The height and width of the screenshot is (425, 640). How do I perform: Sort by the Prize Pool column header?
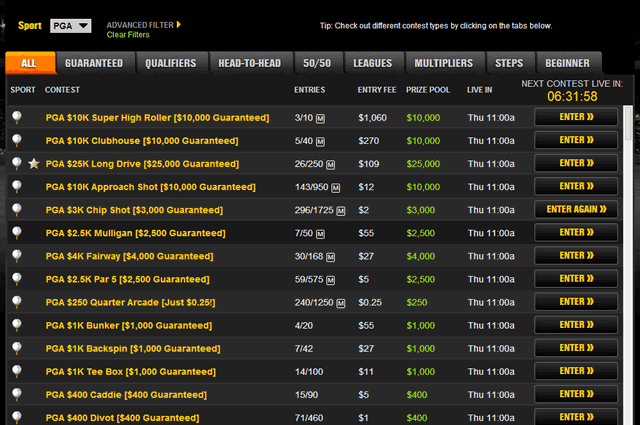click(x=428, y=90)
